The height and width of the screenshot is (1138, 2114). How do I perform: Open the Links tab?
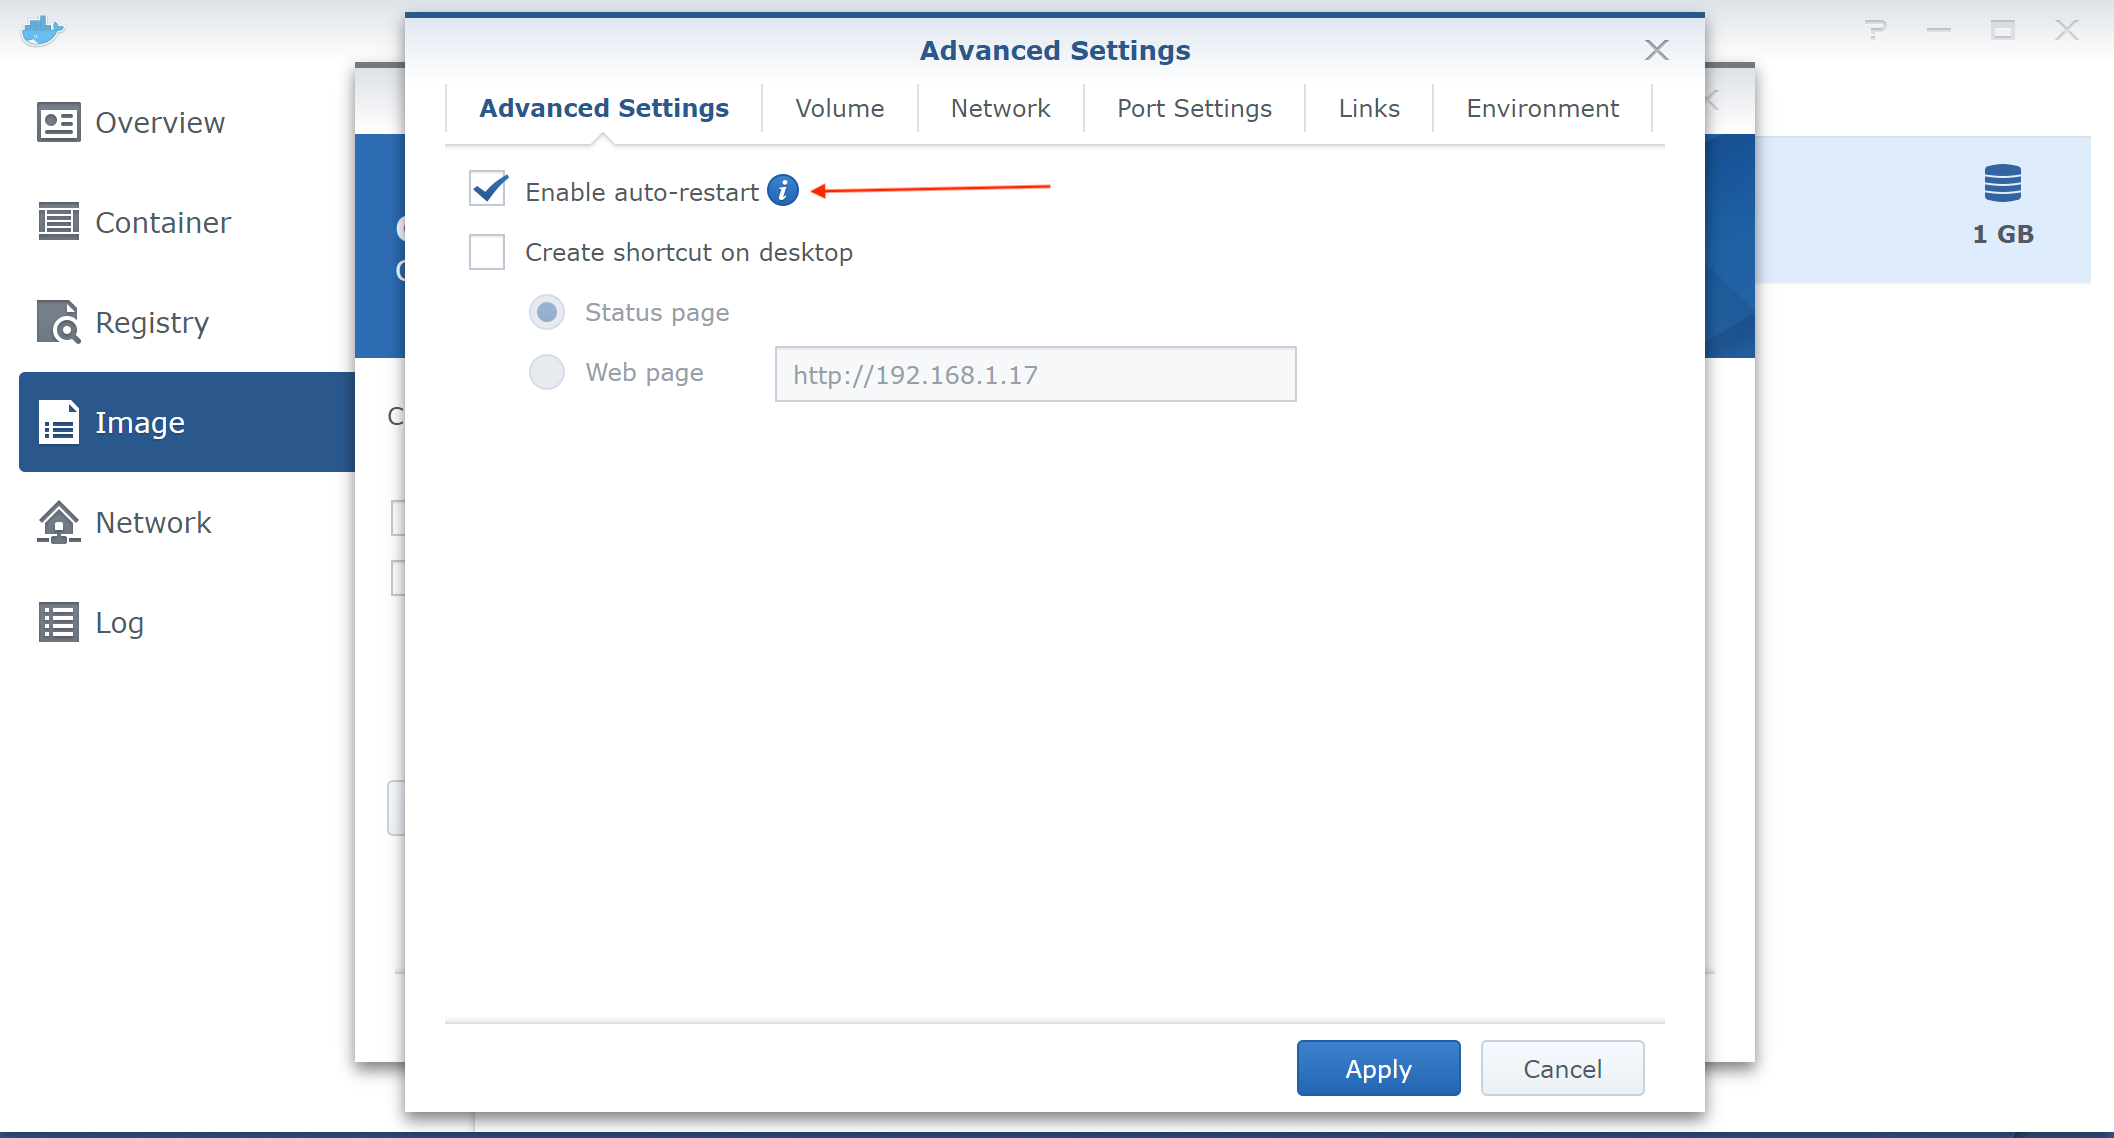pos(1369,108)
